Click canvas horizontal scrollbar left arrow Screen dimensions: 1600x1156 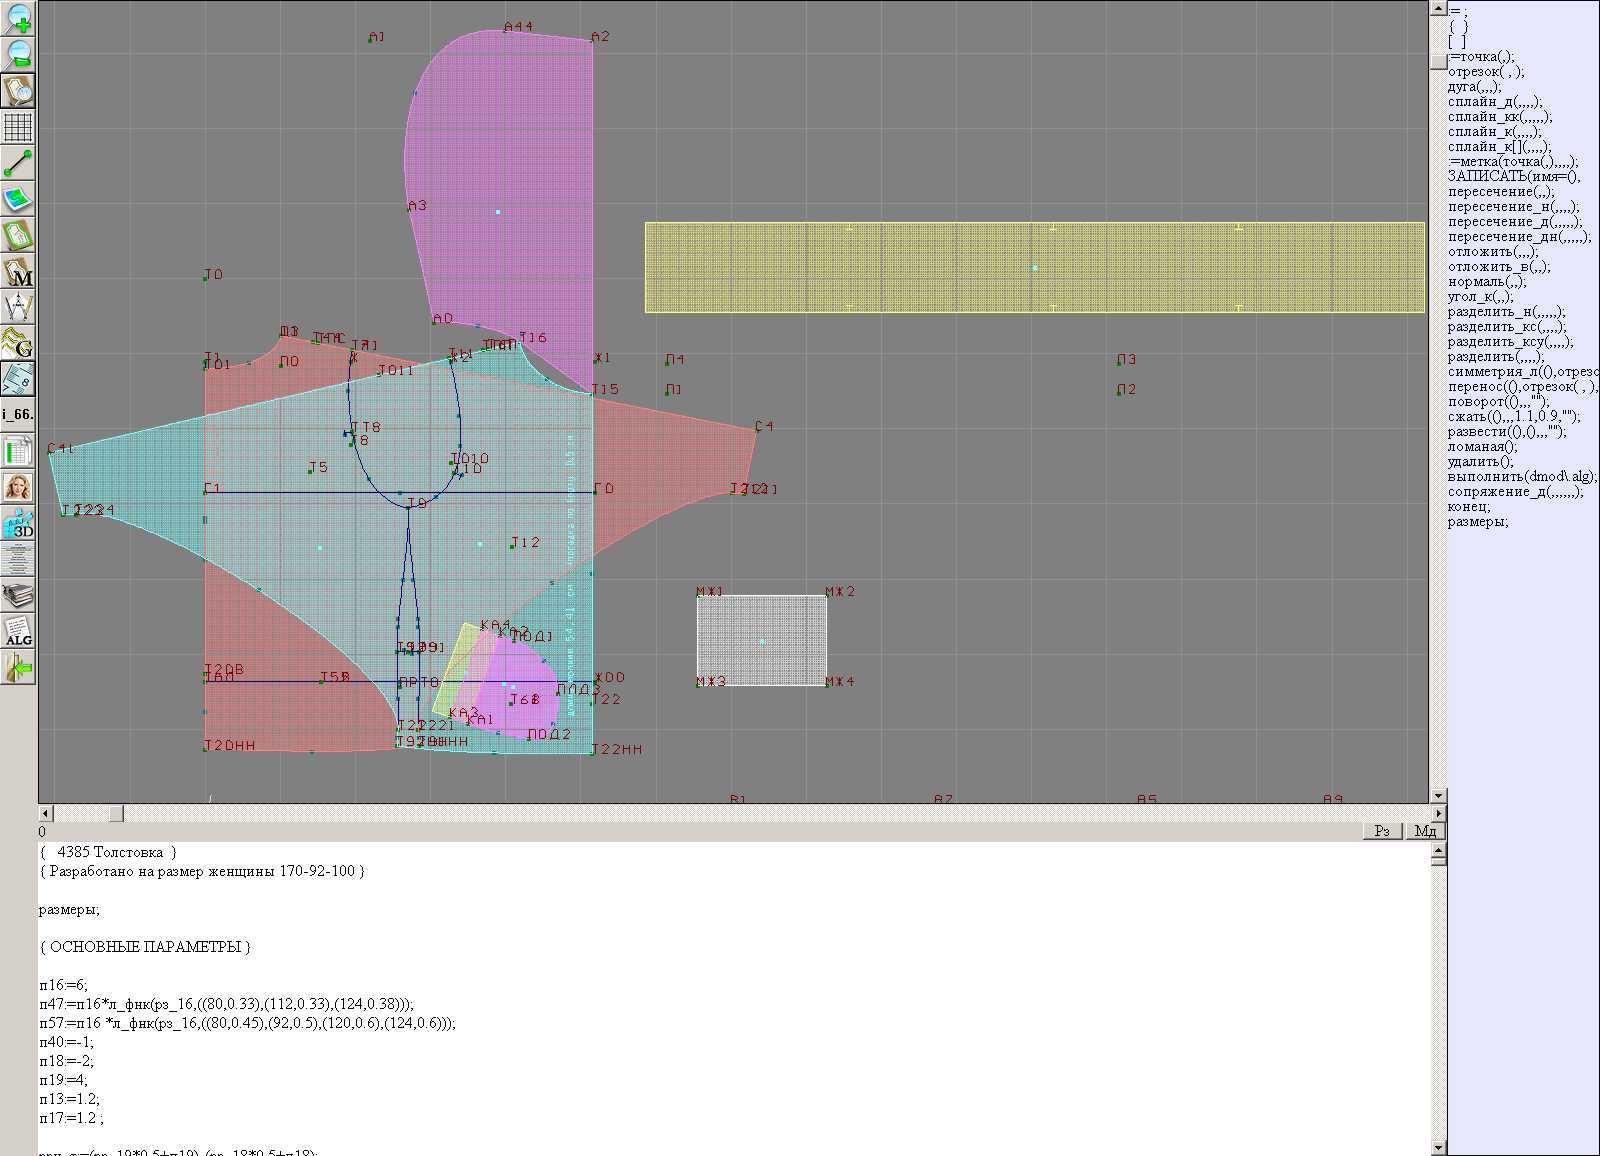(x=46, y=814)
